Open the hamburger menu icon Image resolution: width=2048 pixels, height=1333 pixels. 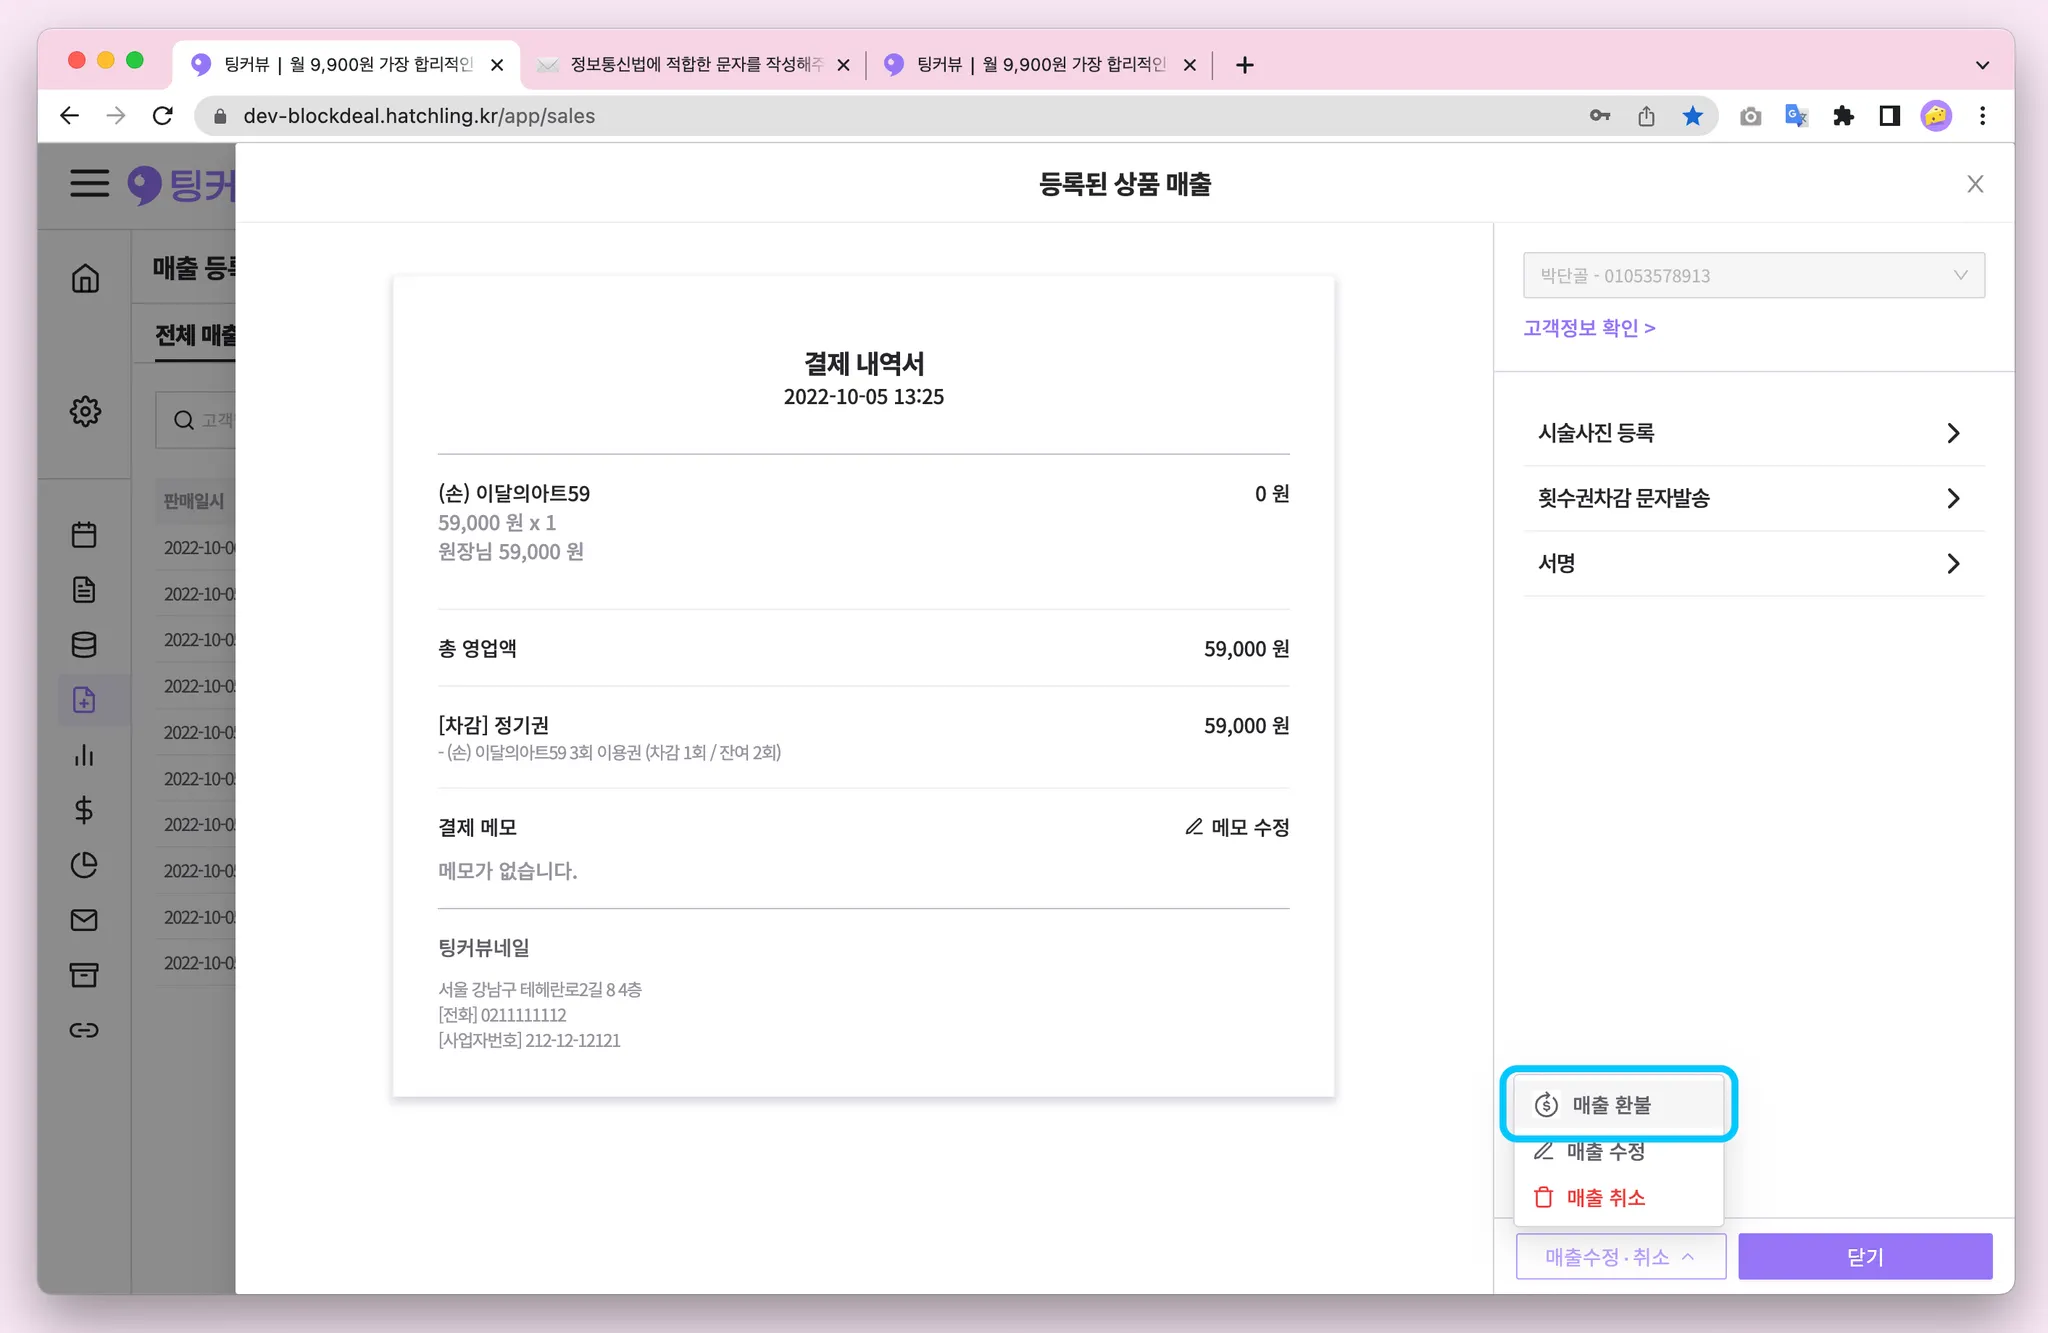click(89, 183)
